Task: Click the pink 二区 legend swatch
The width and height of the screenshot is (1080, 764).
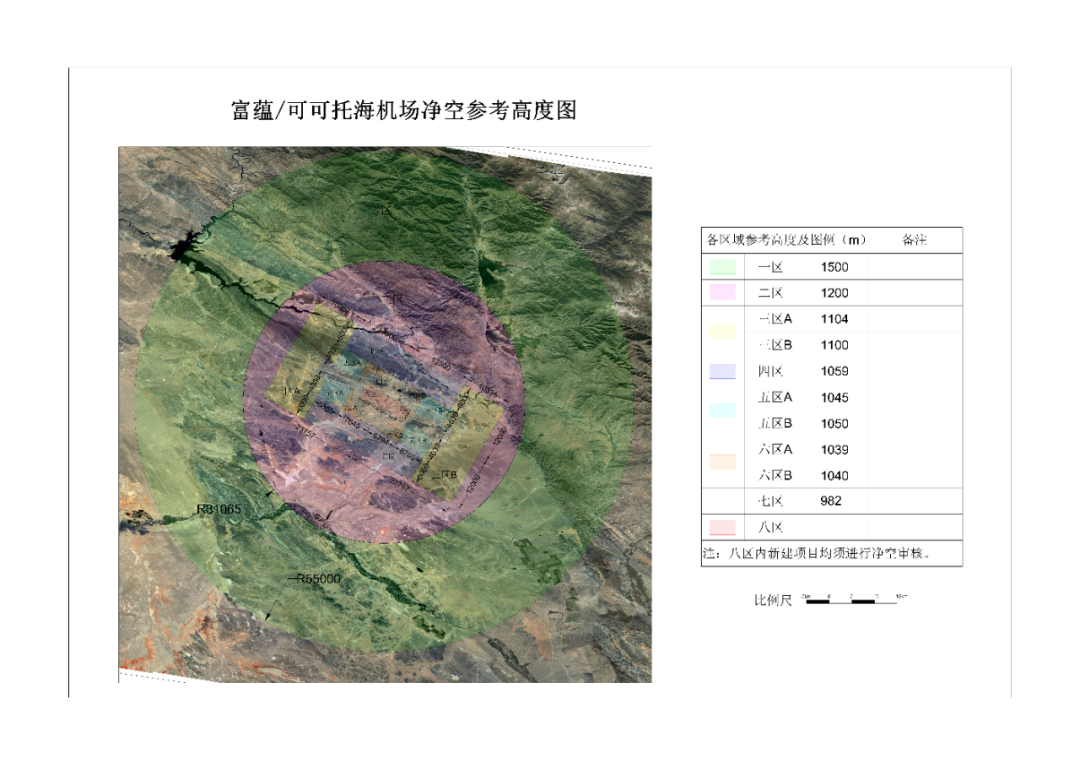Action: (x=721, y=293)
